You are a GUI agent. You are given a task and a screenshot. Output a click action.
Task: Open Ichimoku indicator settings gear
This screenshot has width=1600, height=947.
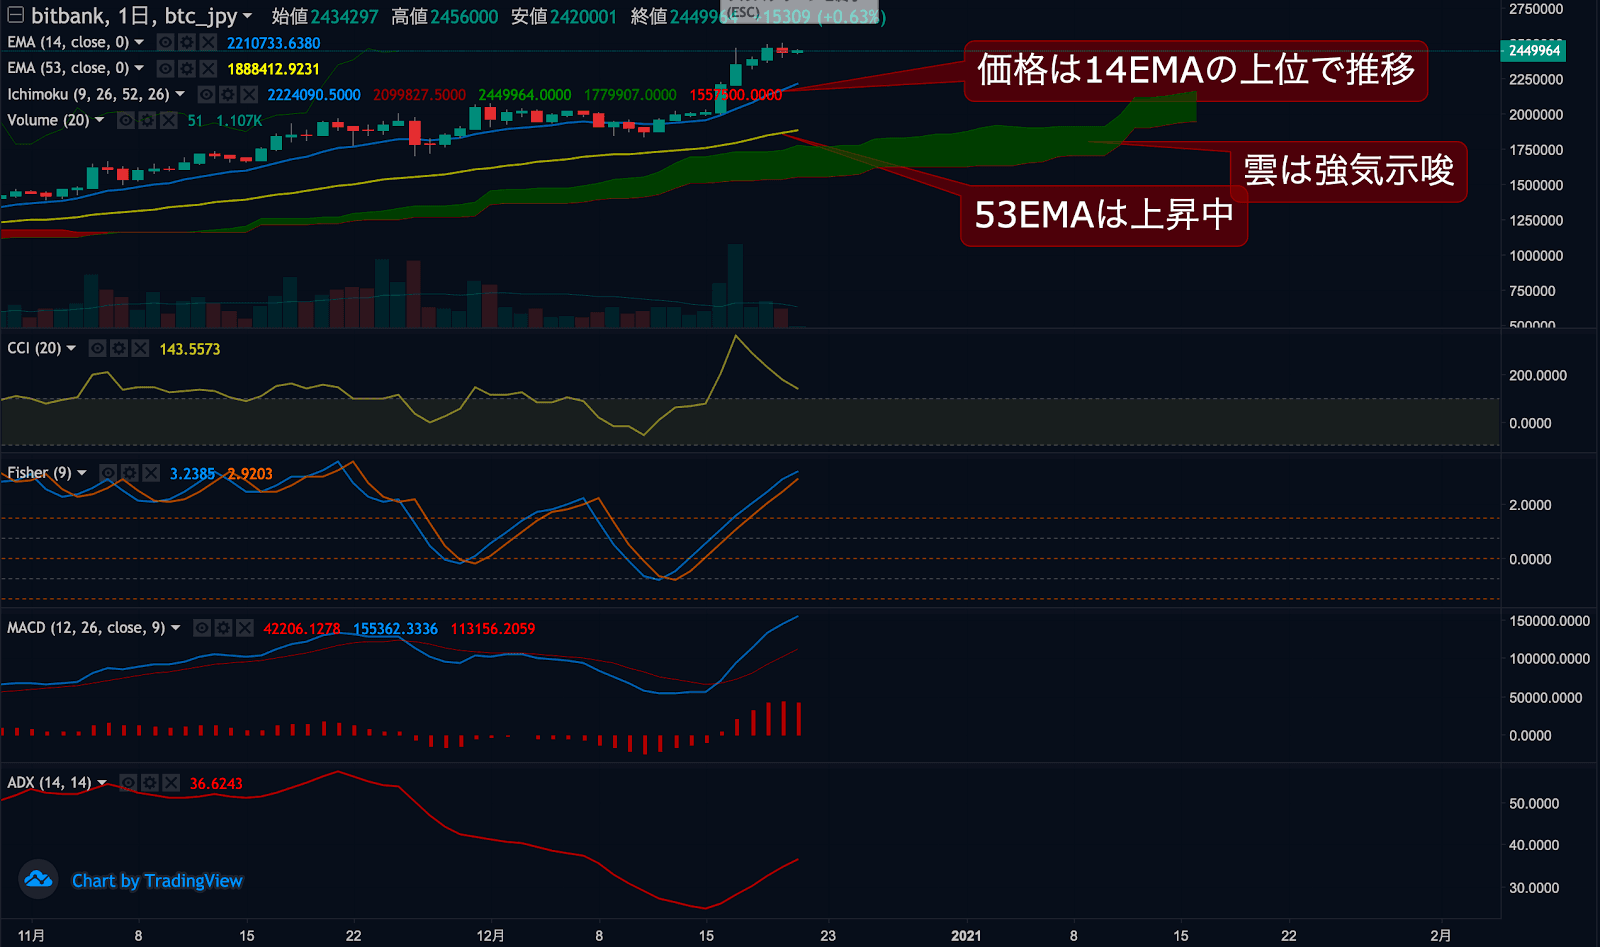(x=228, y=94)
